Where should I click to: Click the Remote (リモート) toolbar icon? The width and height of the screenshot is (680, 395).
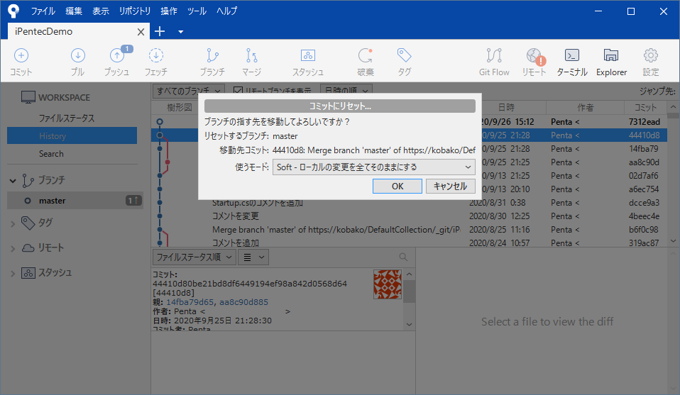pos(534,55)
